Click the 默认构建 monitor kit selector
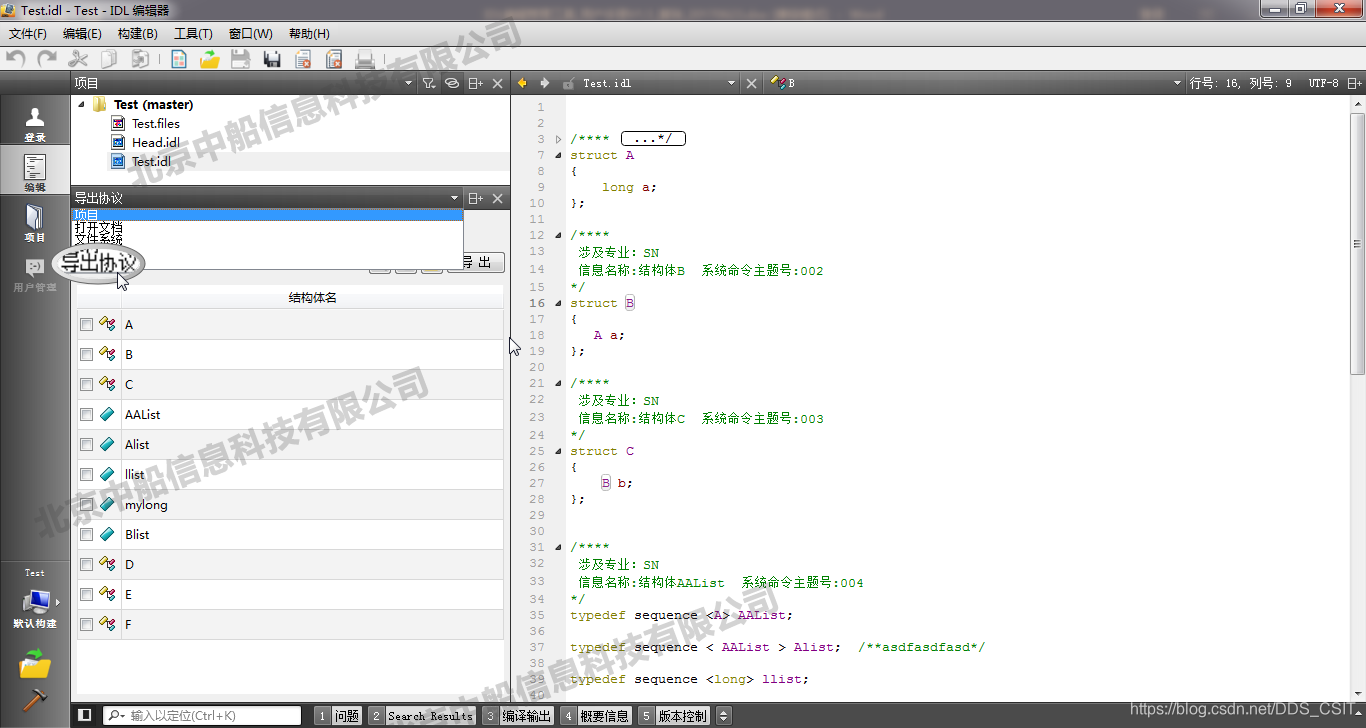The width and height of the screenshot is (1366, 728). click(x=35, y=606)
